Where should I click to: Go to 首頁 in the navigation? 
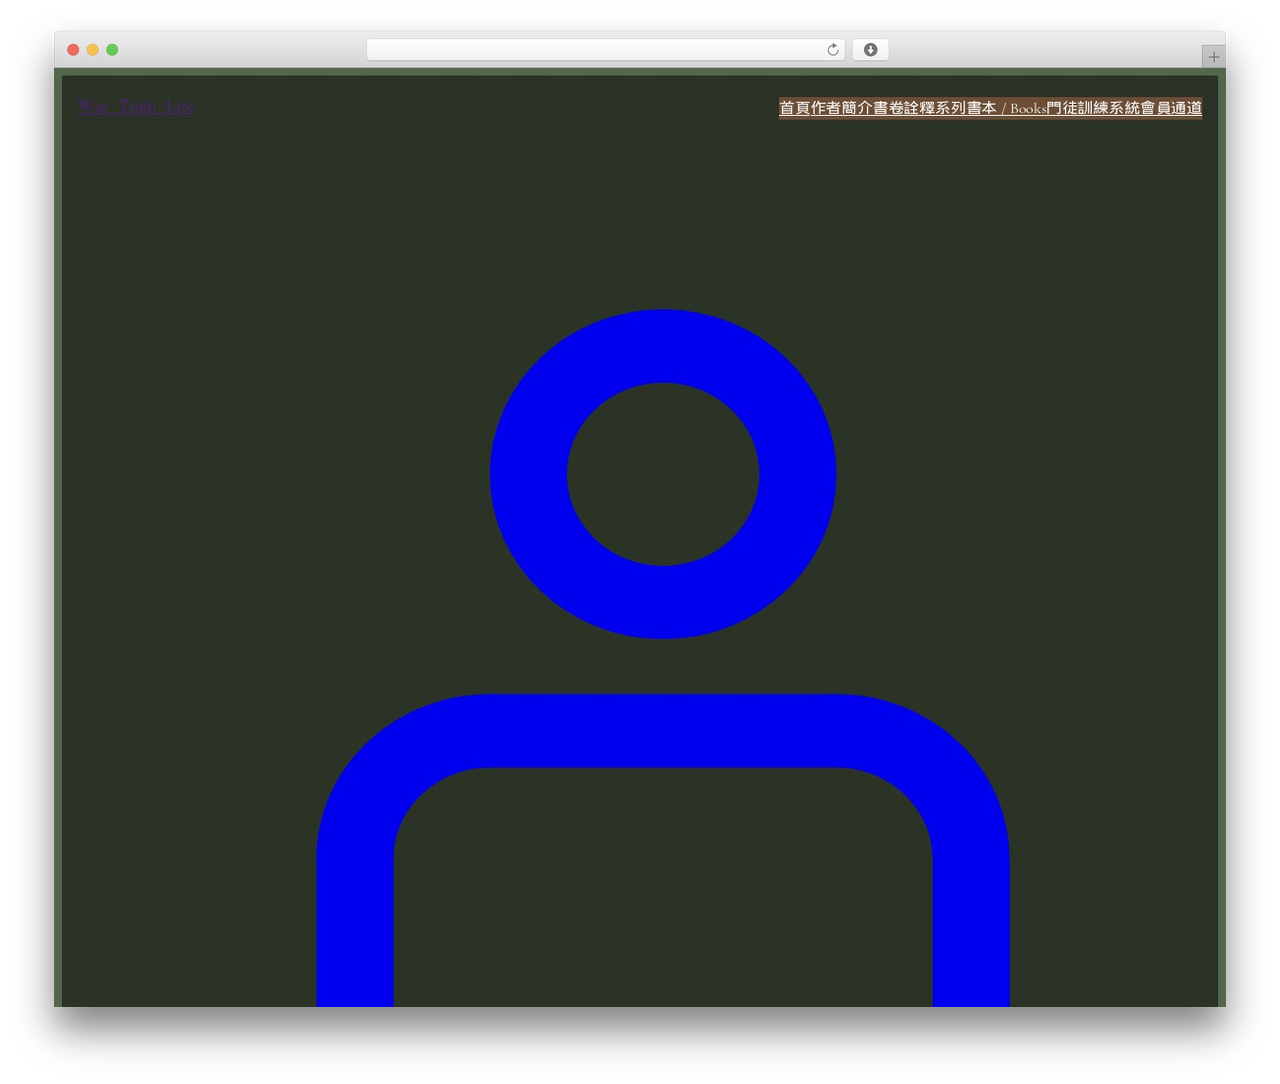tap(795, 108)
